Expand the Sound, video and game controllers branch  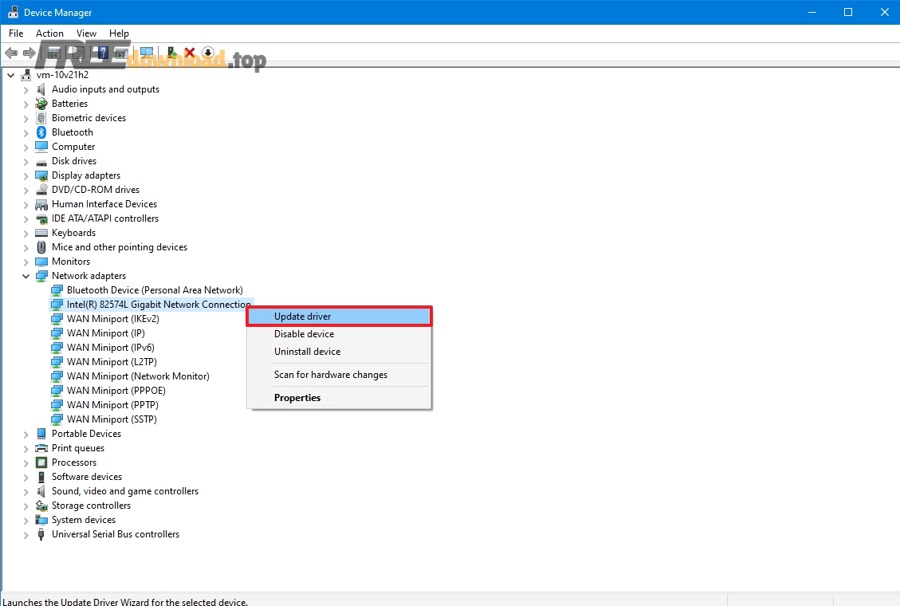pos(26,491)
